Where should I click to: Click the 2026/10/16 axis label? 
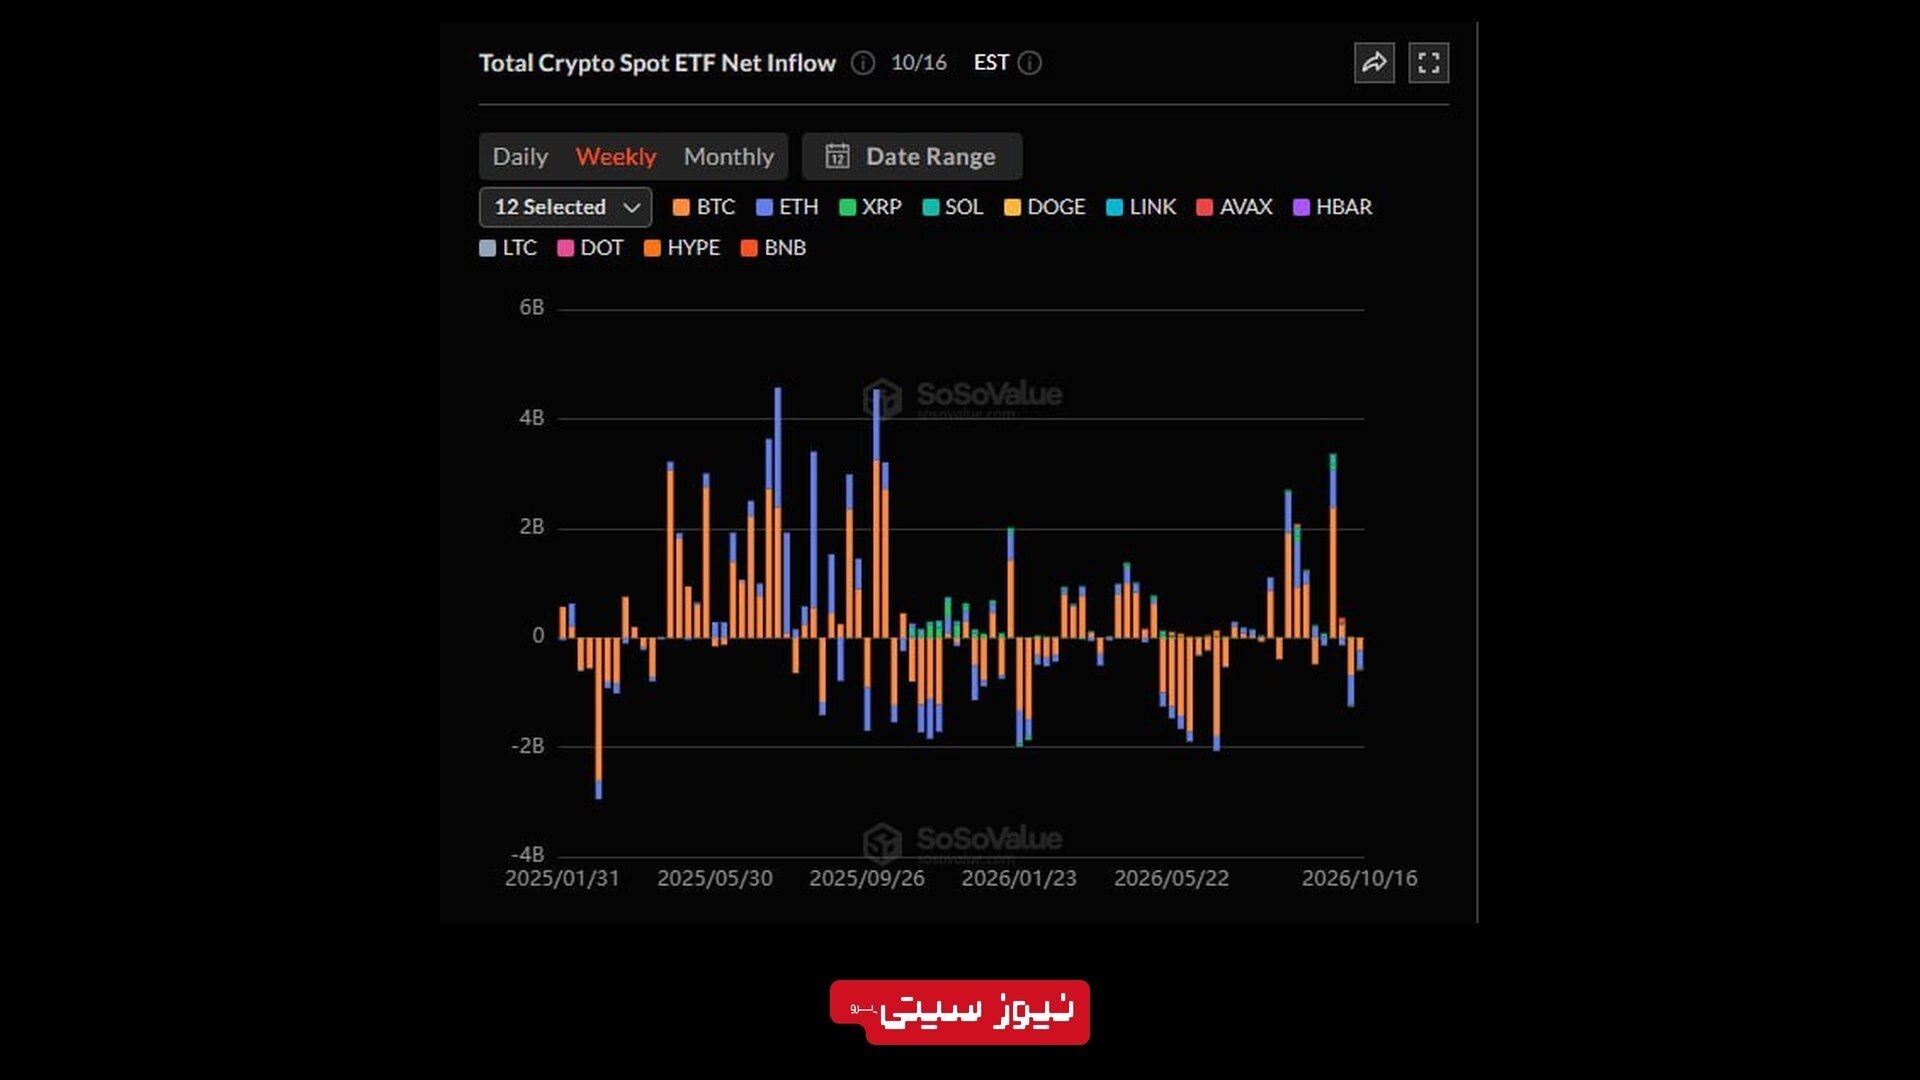pyautogui.click(x=1359, y=878)
